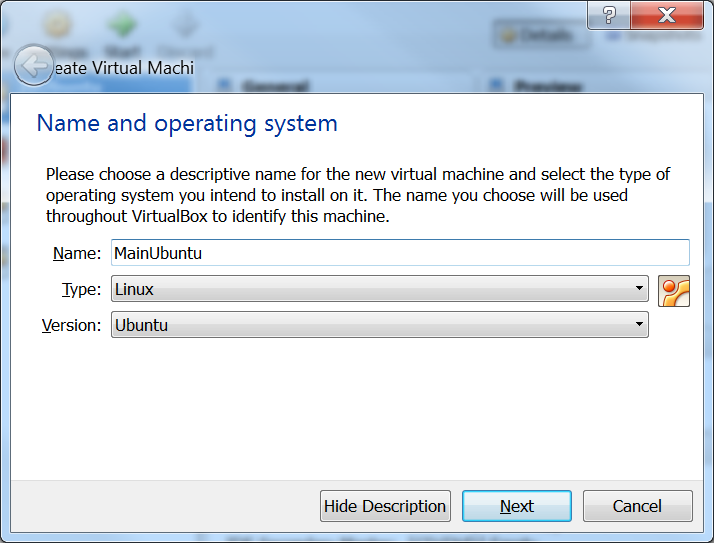The width and height of the screenshot is (716, 543).
Task: Open the Version dropdown showing Ubuntu
Action: tap(379, 325)
